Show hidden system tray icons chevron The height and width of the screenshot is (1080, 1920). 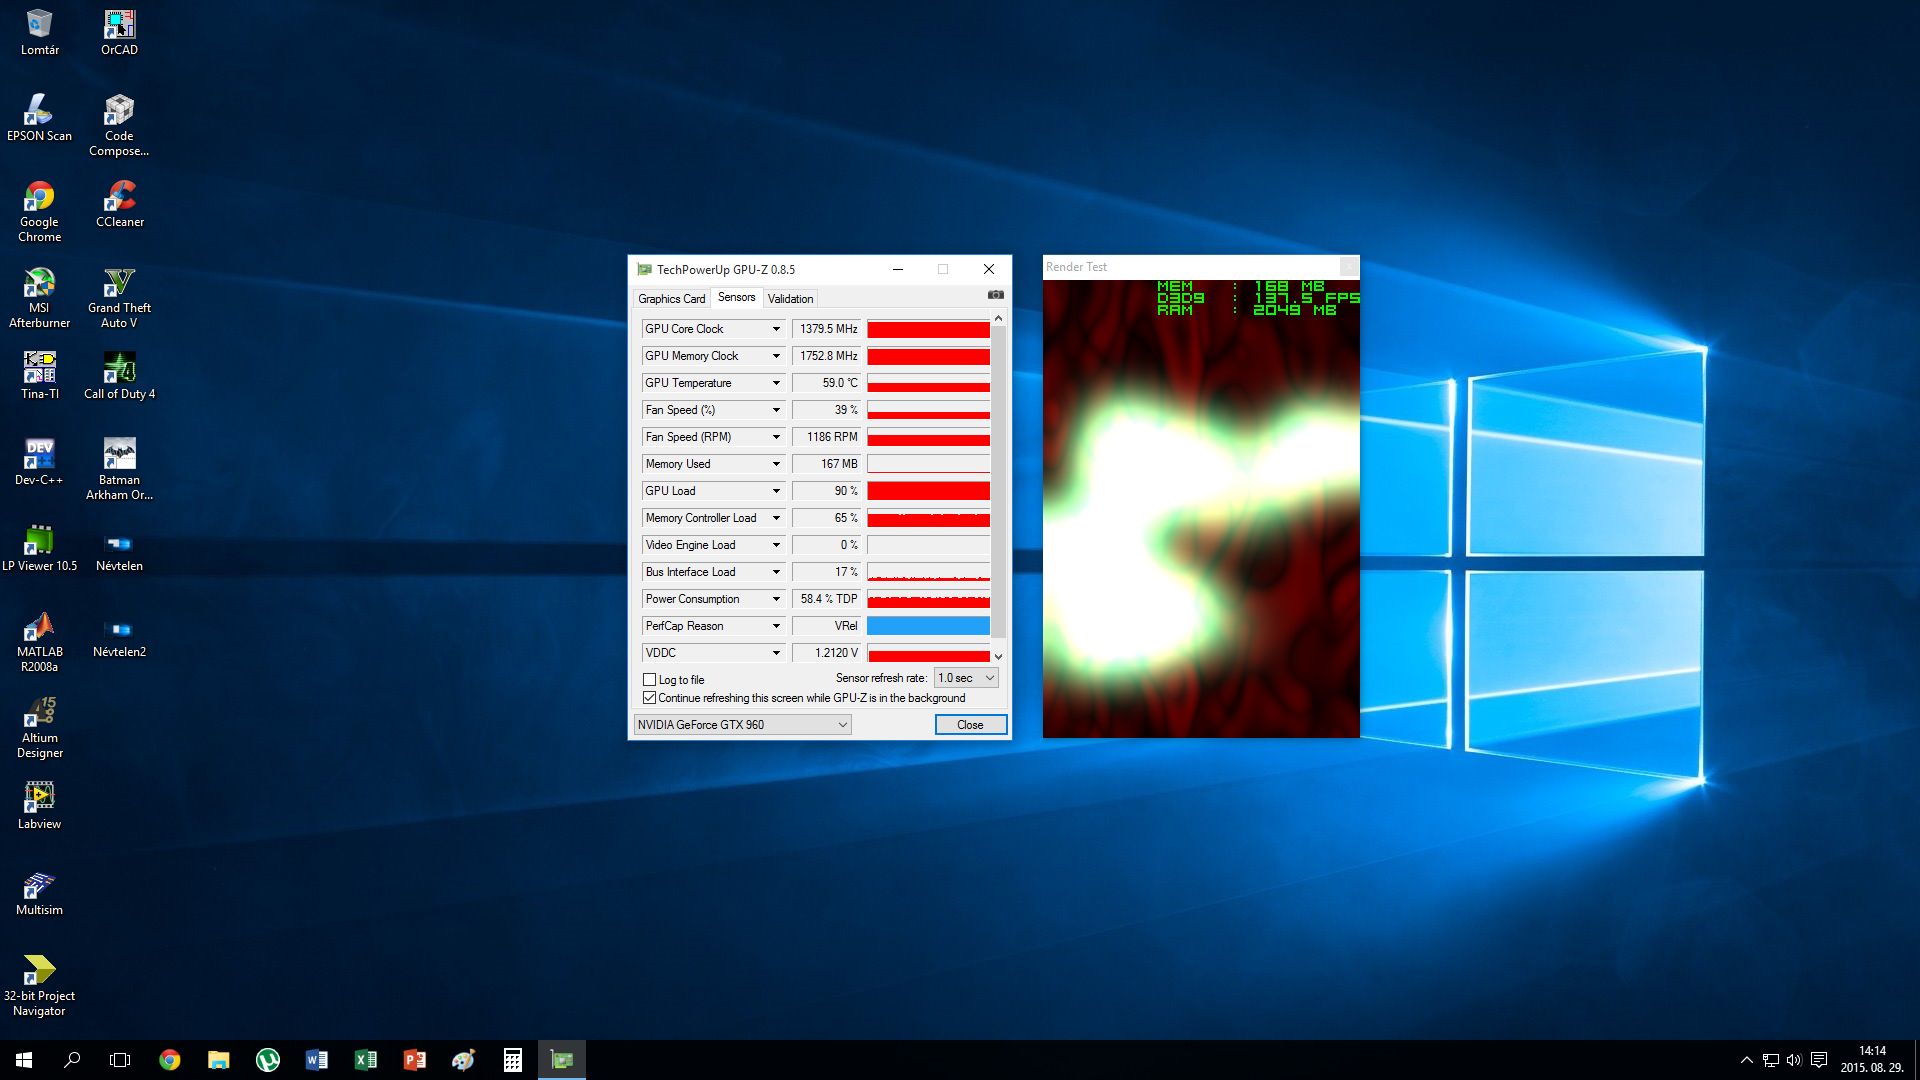[x=1746, y=1060]
